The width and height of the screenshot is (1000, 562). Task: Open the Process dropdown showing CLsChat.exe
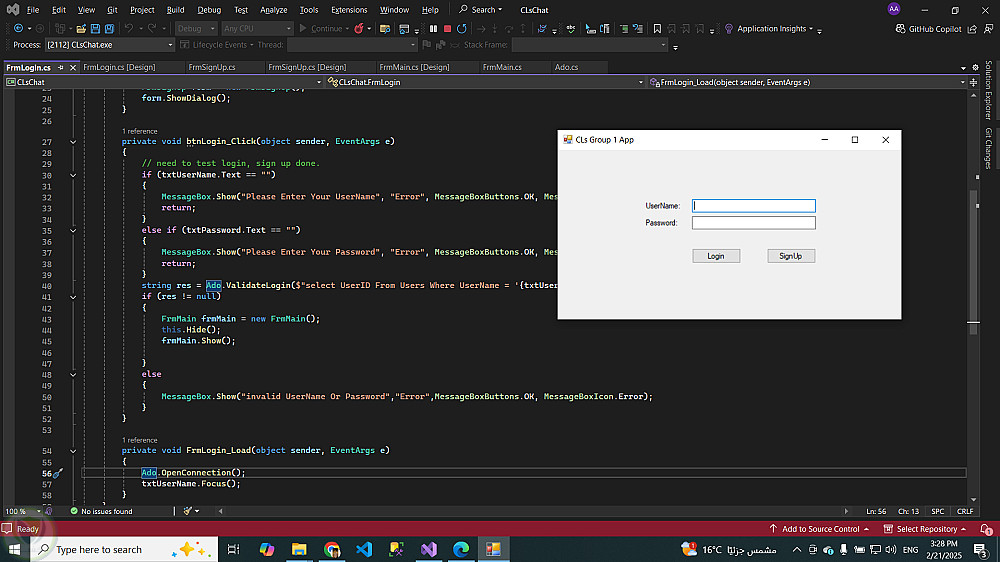(x=169, y=45)
